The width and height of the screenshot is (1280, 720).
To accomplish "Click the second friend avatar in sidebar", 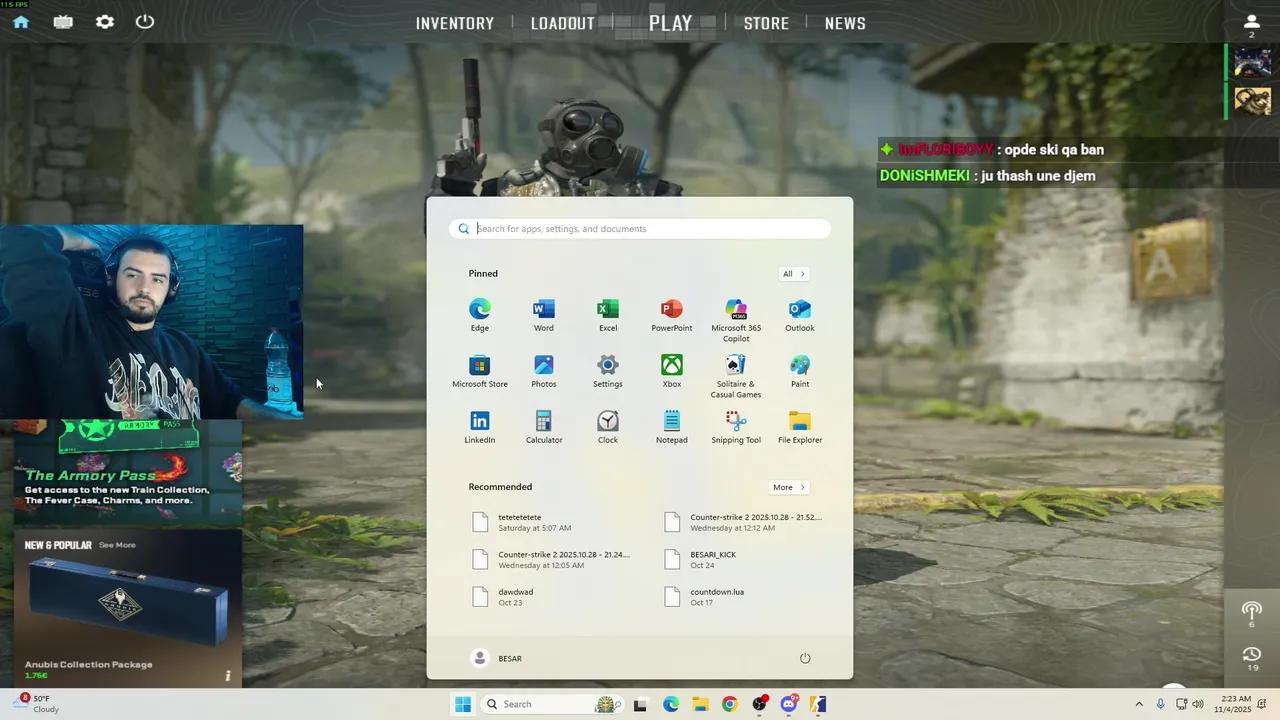I will click(1252, 101).
